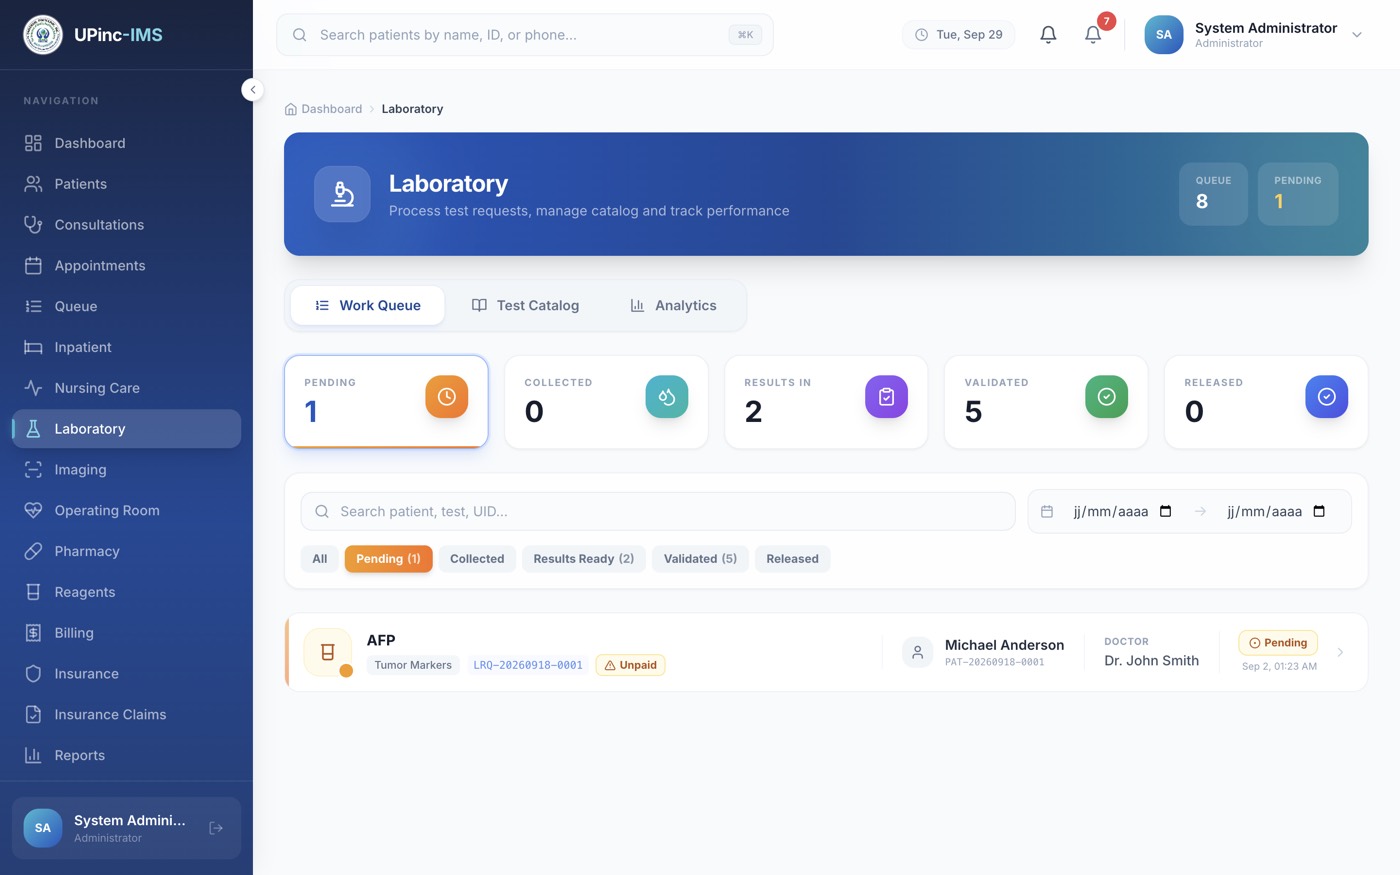Open the start date calendar picker
Screen dimensions: 1400x875
click(x=1165, y=511)
